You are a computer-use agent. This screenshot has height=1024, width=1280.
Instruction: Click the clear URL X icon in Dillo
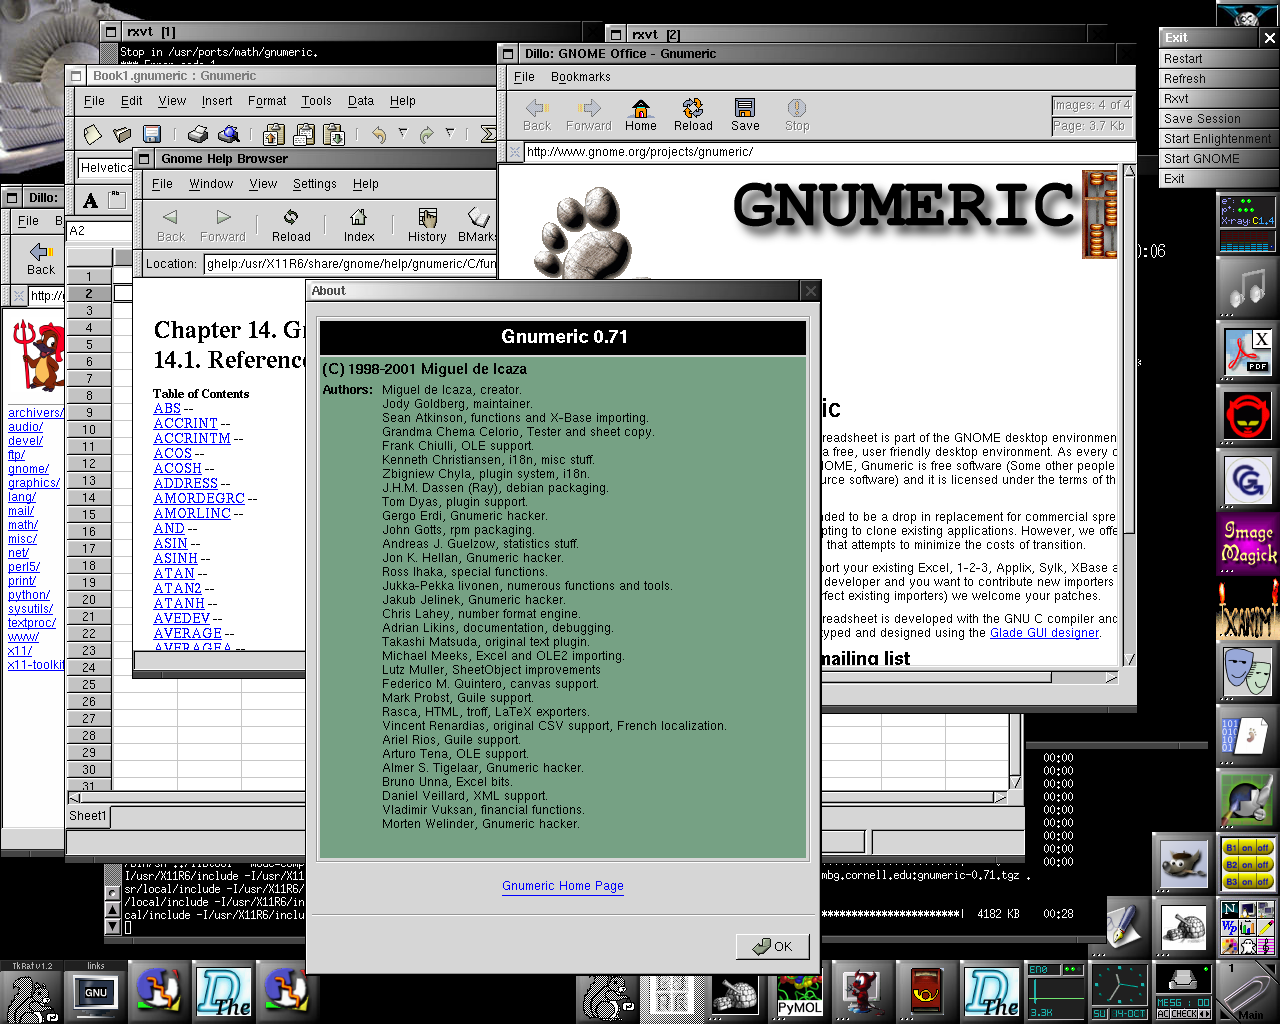click(x=514, y=152)
